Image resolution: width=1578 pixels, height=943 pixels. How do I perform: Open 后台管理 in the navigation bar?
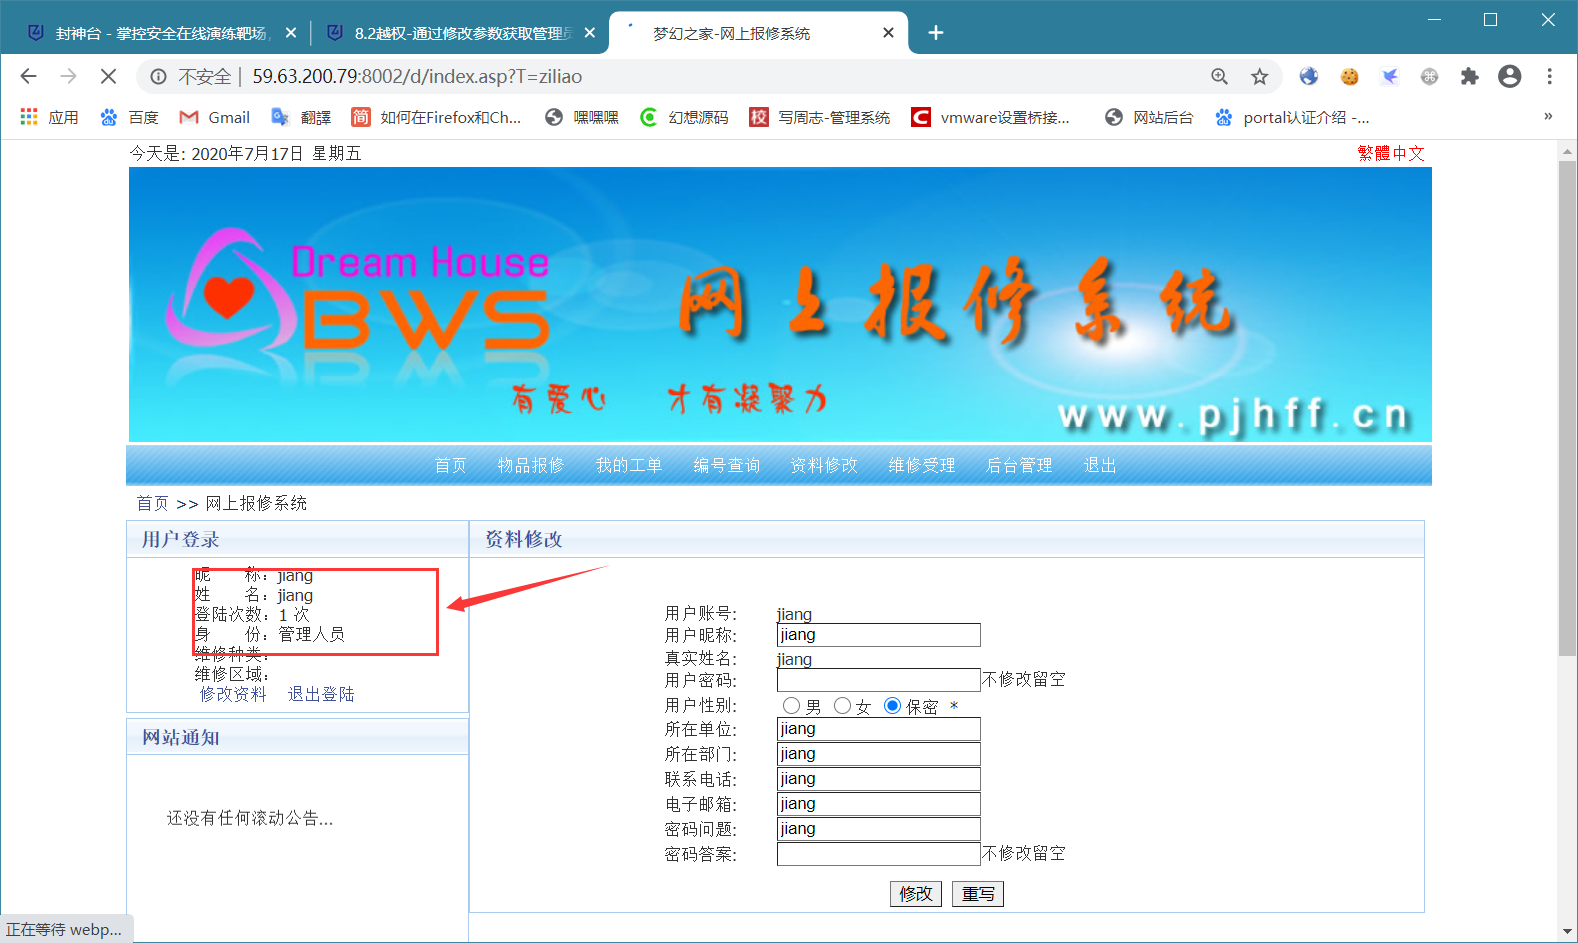[1019, 466]
